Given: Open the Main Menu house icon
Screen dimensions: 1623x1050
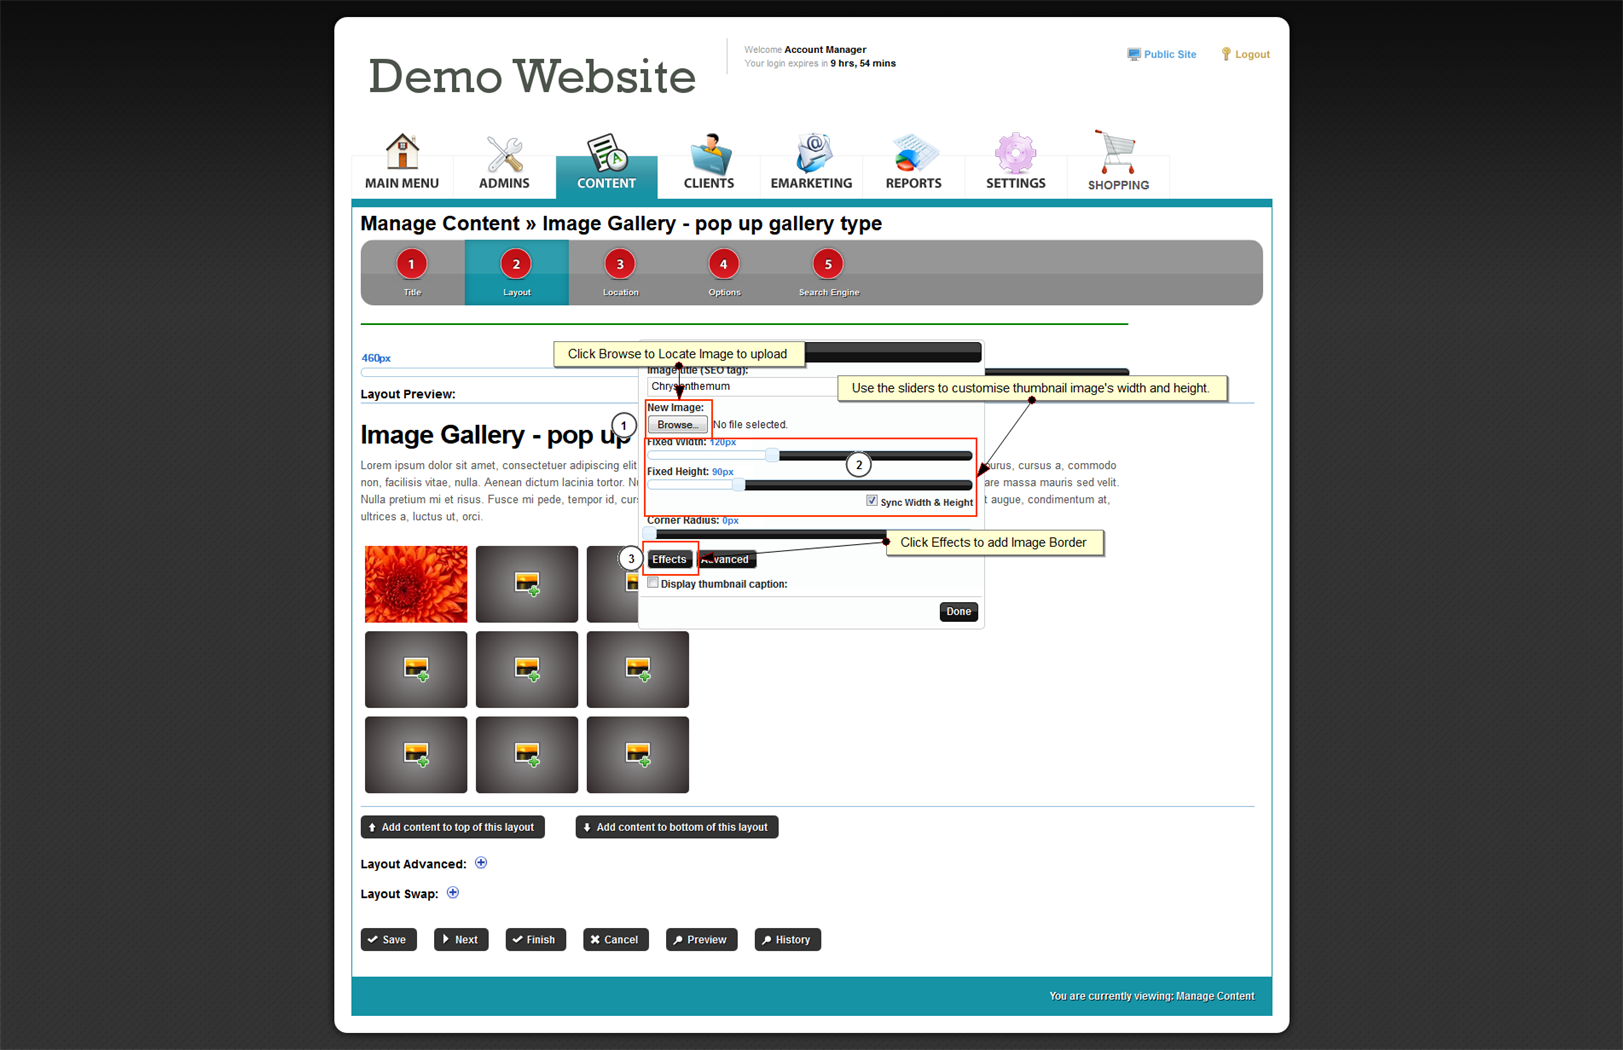Looking at the screenshot, I should coord(402,153).
